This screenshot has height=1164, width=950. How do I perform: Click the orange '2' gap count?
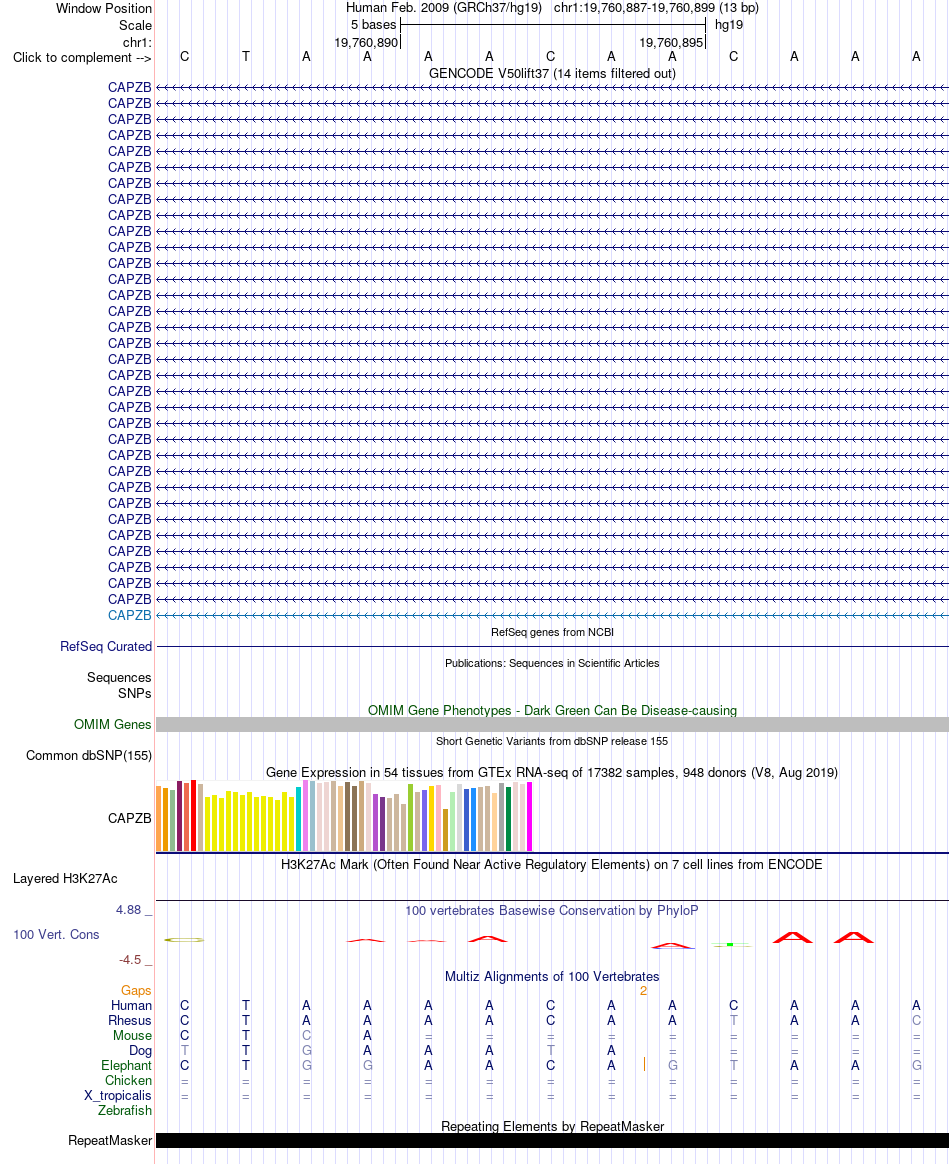(643, 991)
